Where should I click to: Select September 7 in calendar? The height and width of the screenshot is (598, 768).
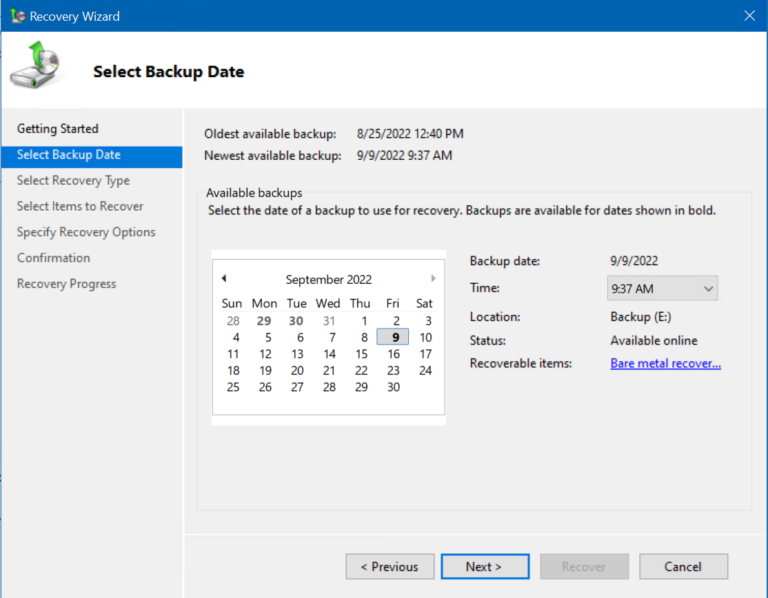point(332,337)
